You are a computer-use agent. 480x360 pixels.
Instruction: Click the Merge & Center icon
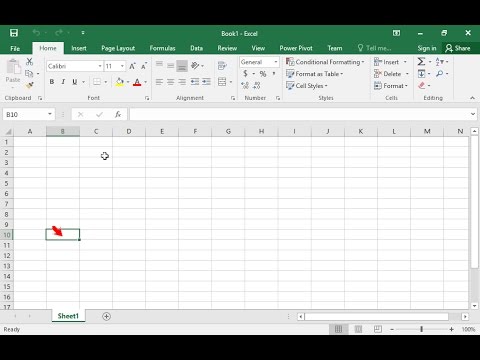(x=222, y=82)
